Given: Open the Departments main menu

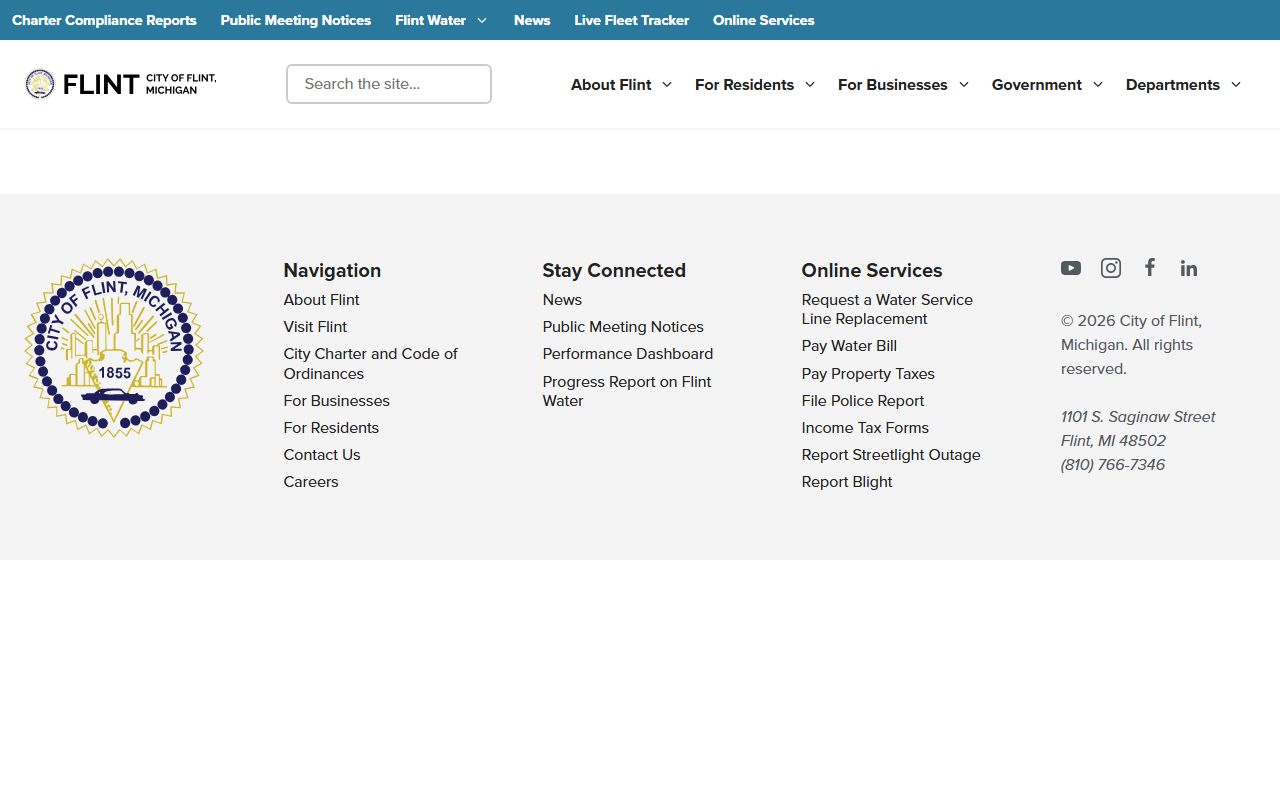Looking at the screenshot, I should click(1173, 85).
